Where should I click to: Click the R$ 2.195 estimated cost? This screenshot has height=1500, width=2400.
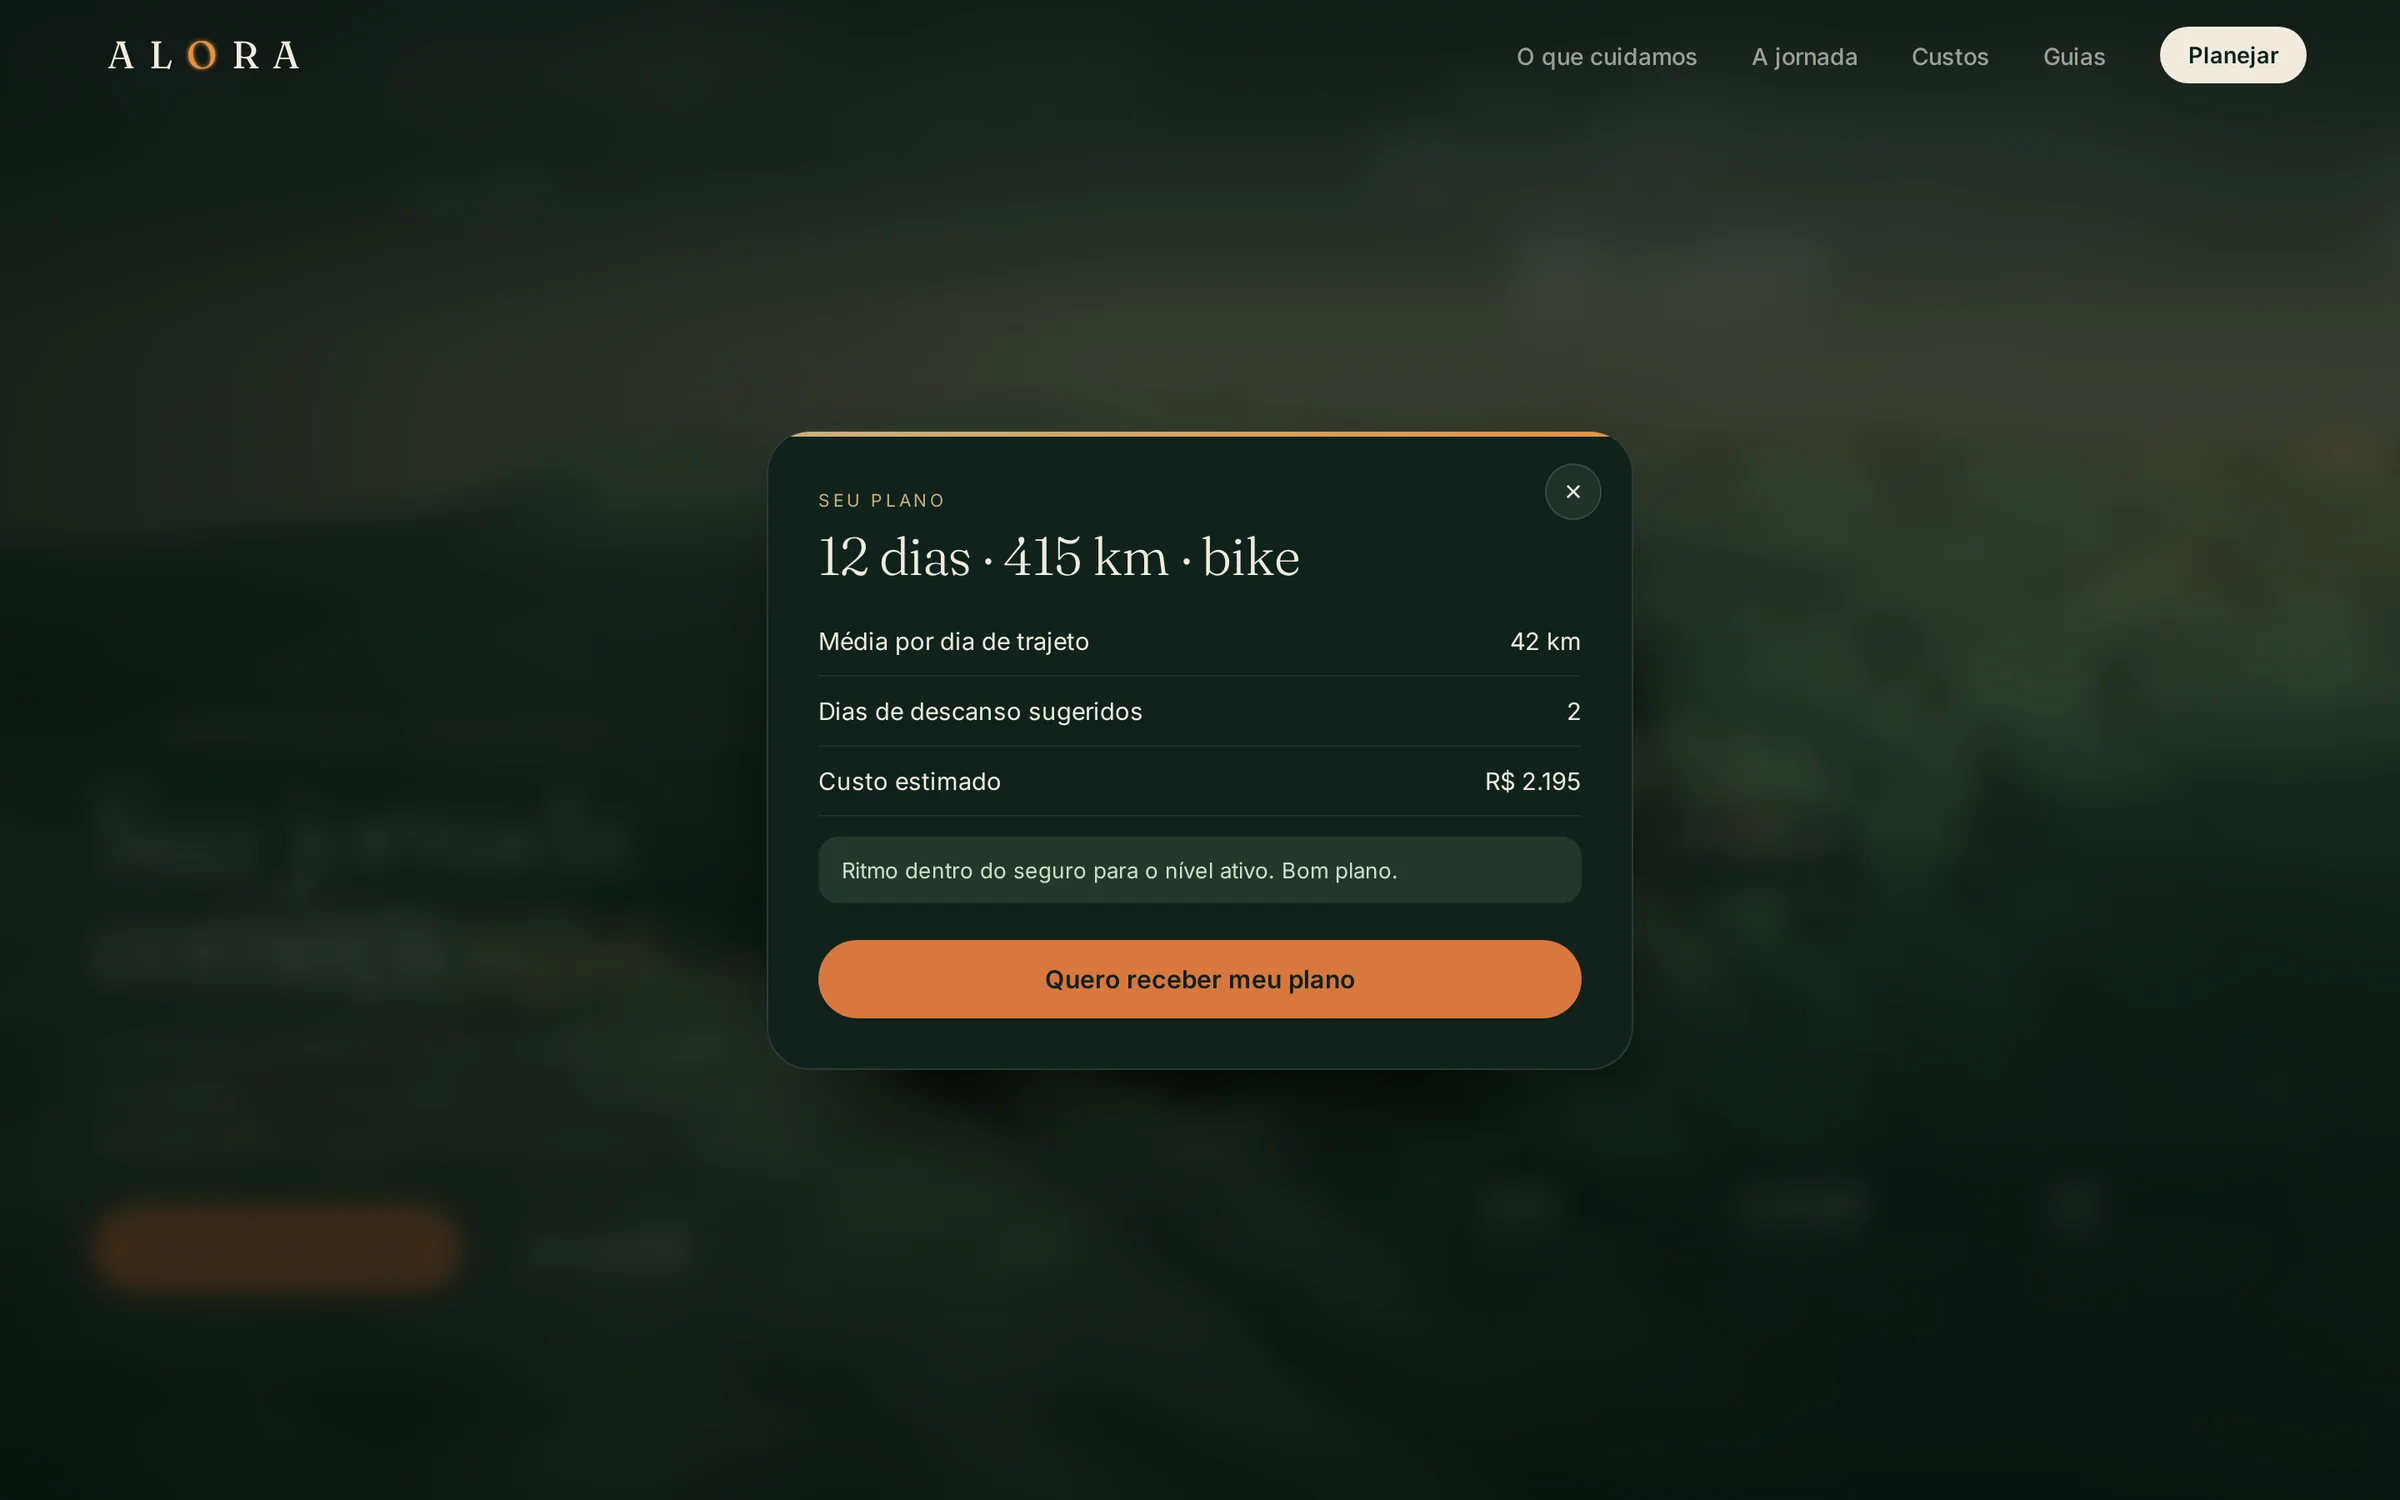tap(1532, 782)
